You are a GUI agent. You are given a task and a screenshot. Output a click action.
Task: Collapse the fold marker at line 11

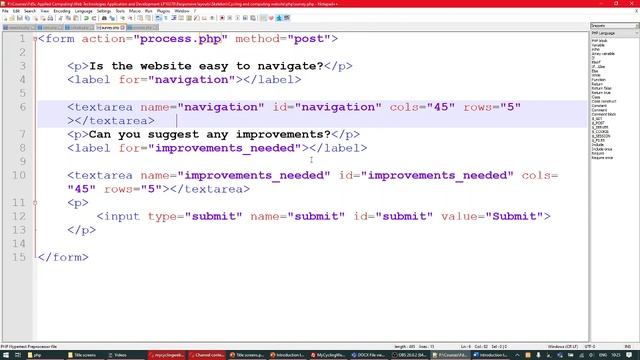tap(35, 203)
